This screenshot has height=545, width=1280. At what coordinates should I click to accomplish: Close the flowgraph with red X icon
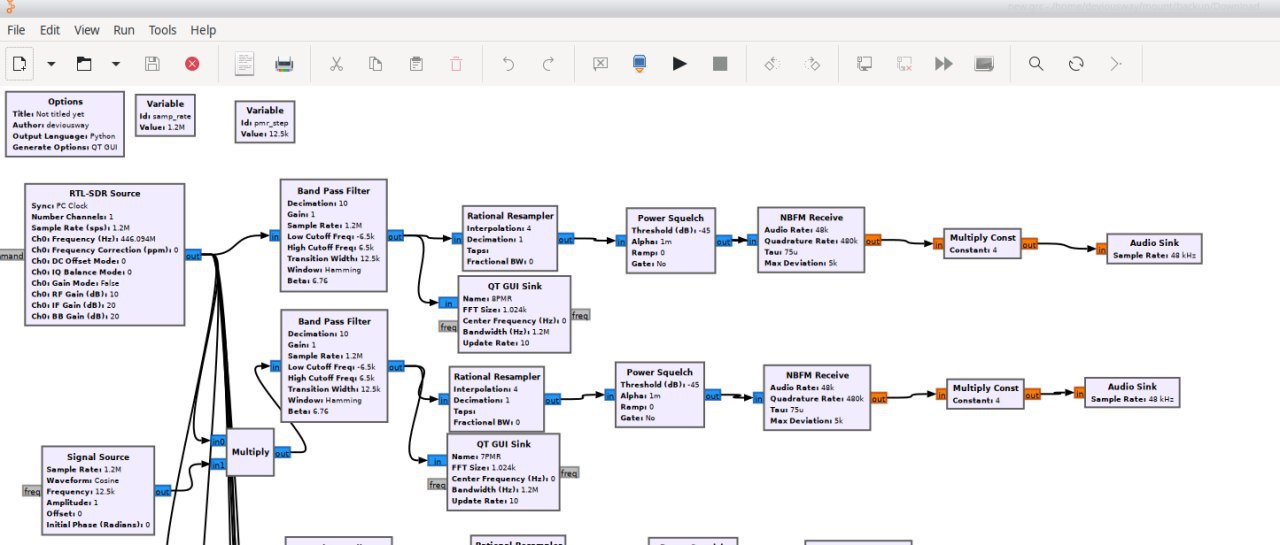click(192, 64)
